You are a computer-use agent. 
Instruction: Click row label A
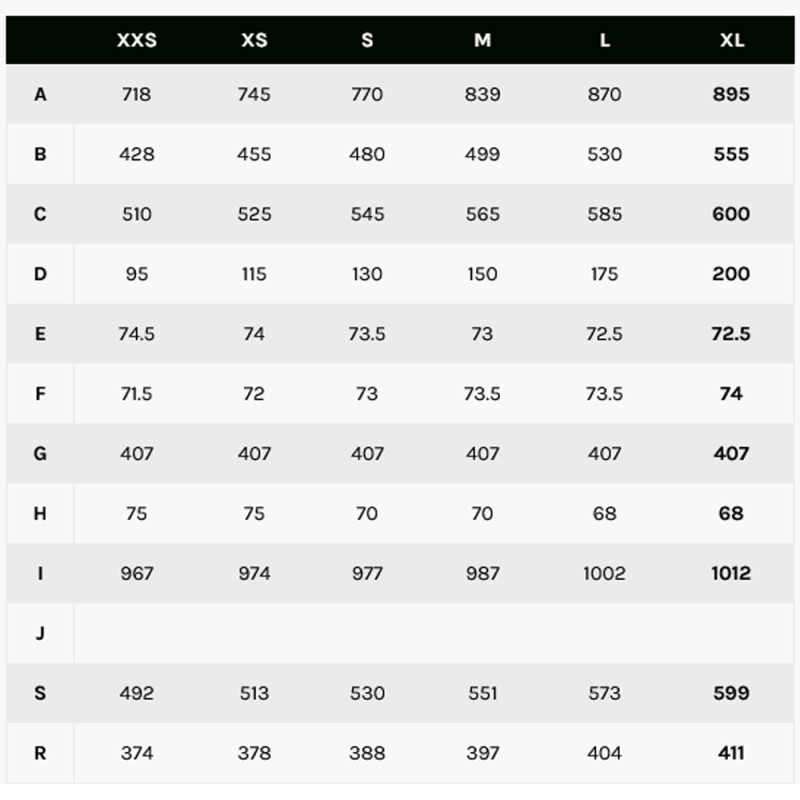40,95
